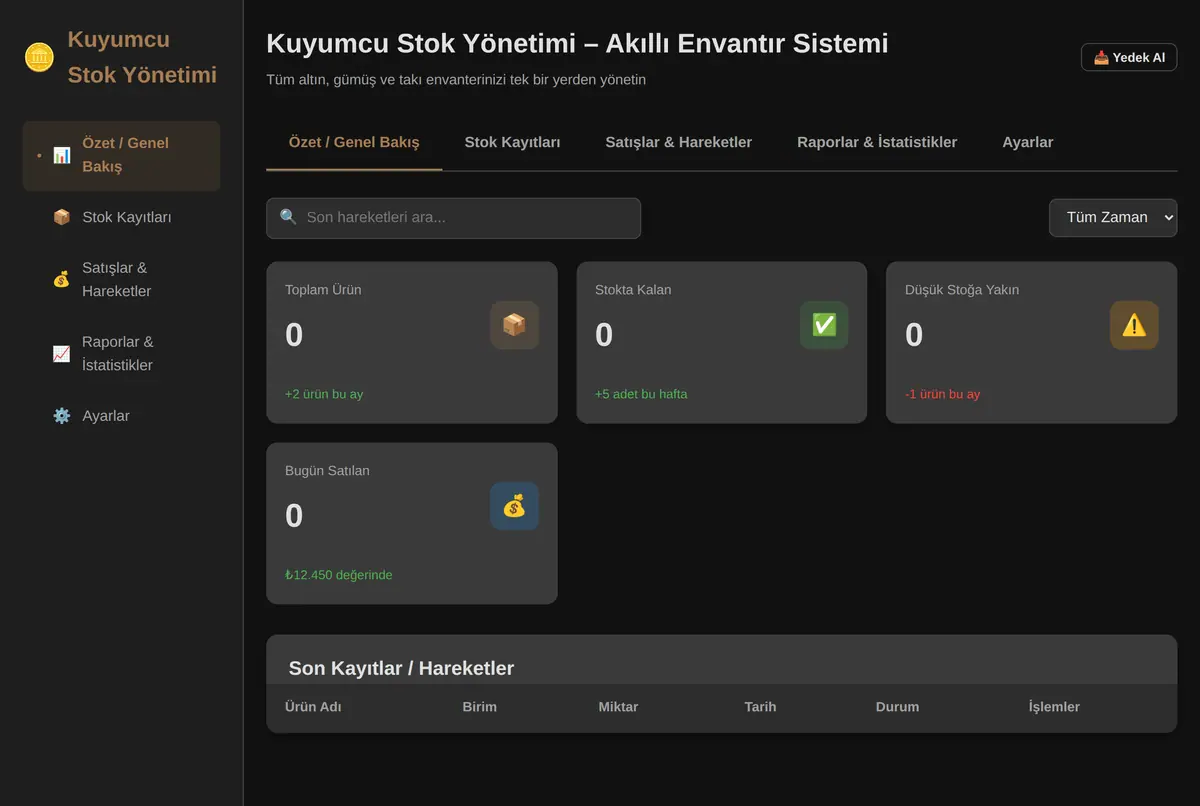The height and width of the screenshot is (806, 1200).
Task: Click the Düşük Stoğa Yakın card label
Action: pyautogui.click(x=962, y=290)
